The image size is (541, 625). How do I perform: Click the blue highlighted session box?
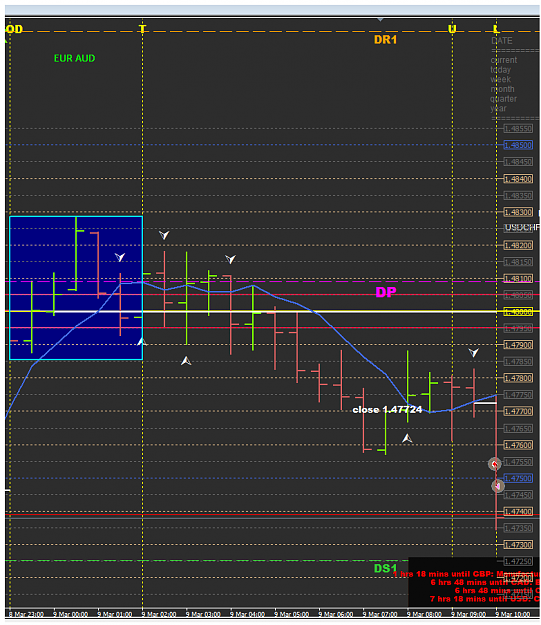[76, 288]
